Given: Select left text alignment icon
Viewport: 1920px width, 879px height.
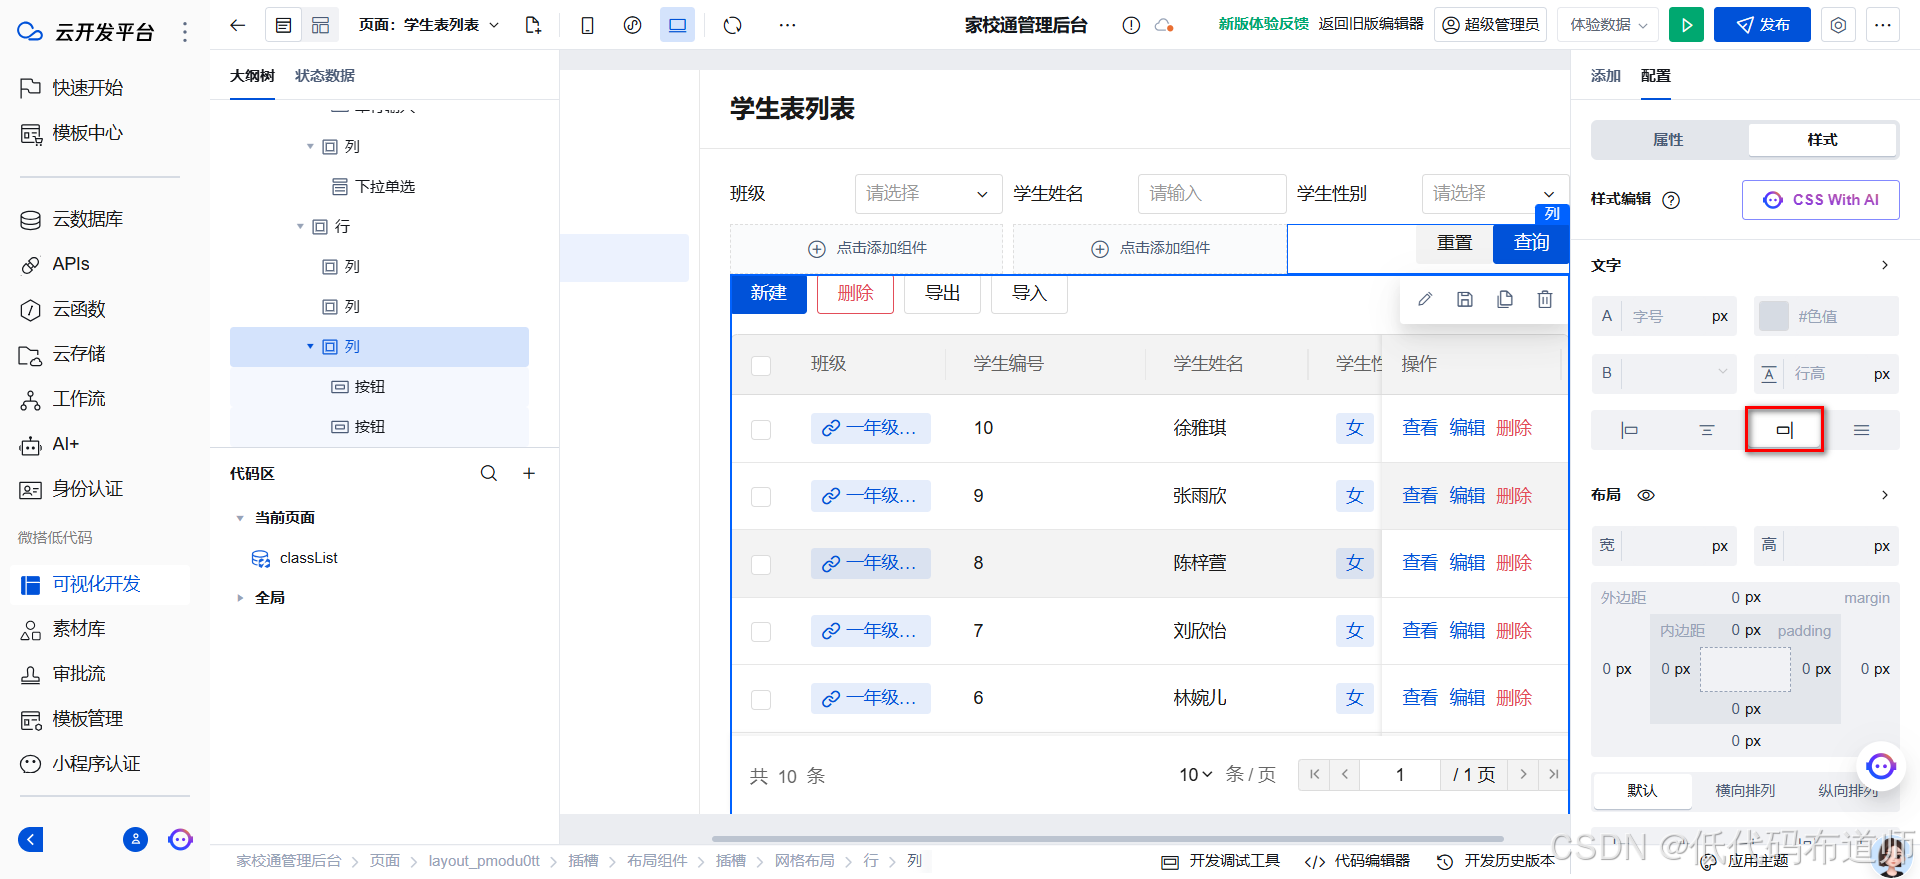Looking at the screenshot, I should pyautogui.click(x=1629, y=430).
